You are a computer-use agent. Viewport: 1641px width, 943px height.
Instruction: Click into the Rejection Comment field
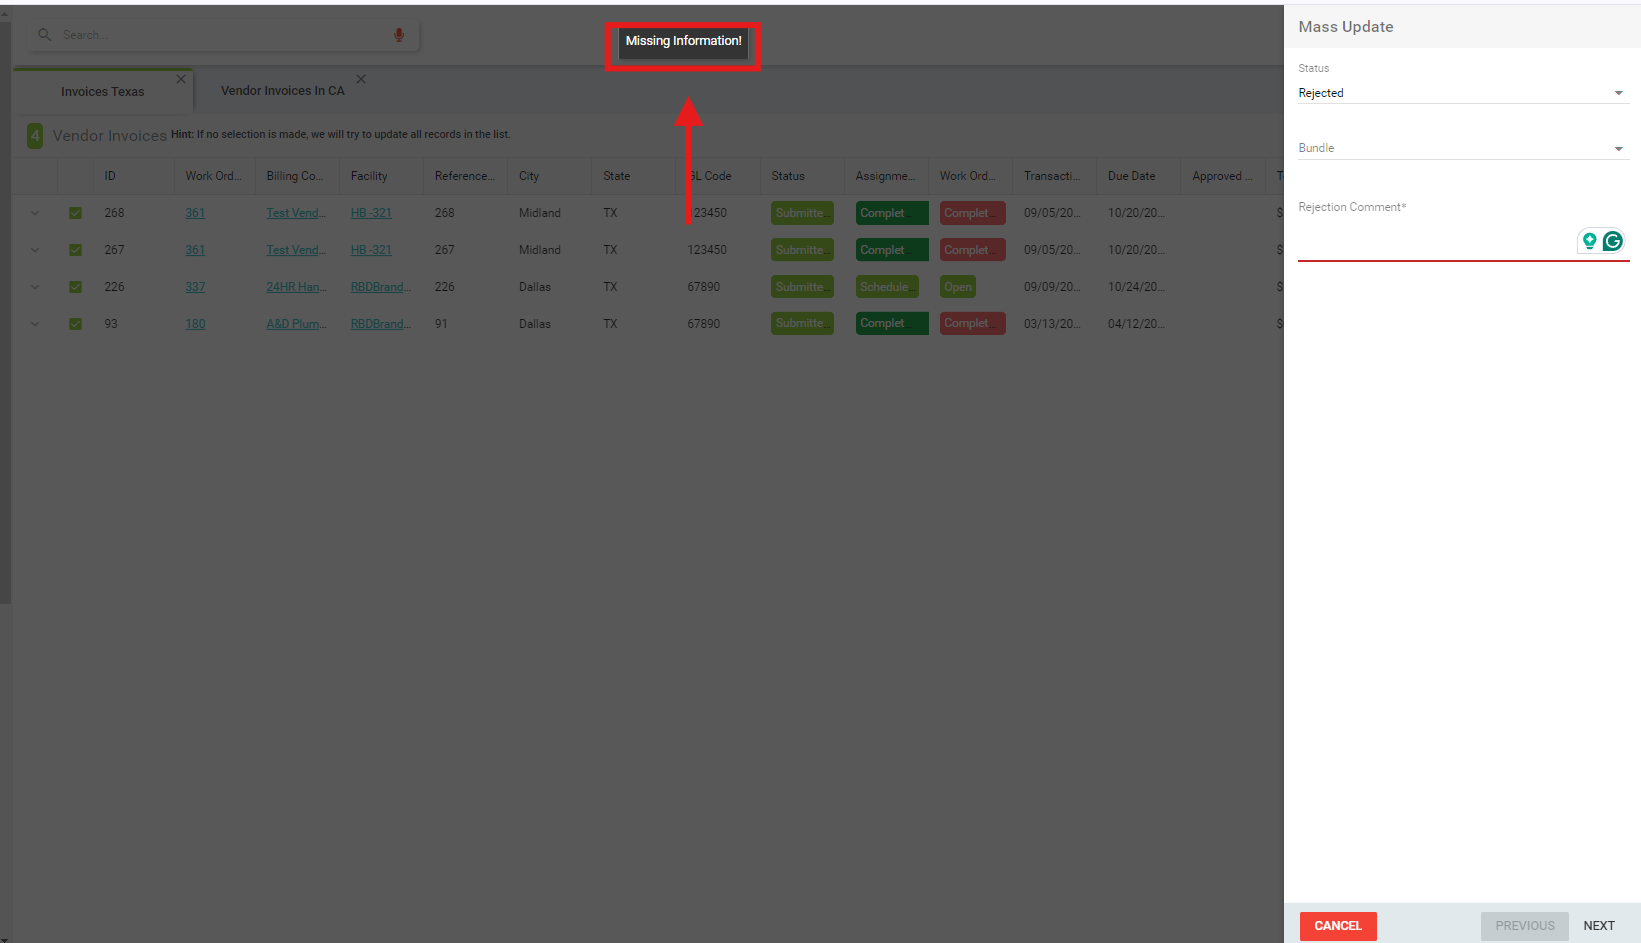[1435, 243]
